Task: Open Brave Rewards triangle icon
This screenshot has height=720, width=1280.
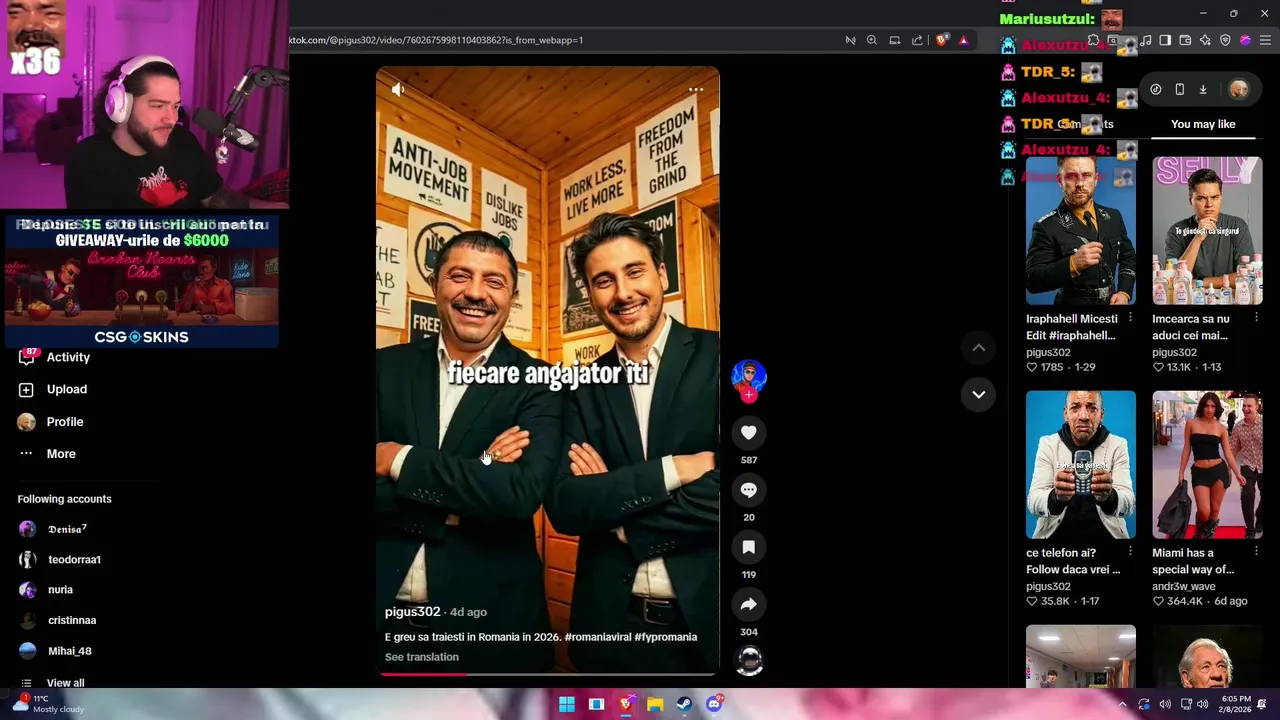Action: point(964,40)
